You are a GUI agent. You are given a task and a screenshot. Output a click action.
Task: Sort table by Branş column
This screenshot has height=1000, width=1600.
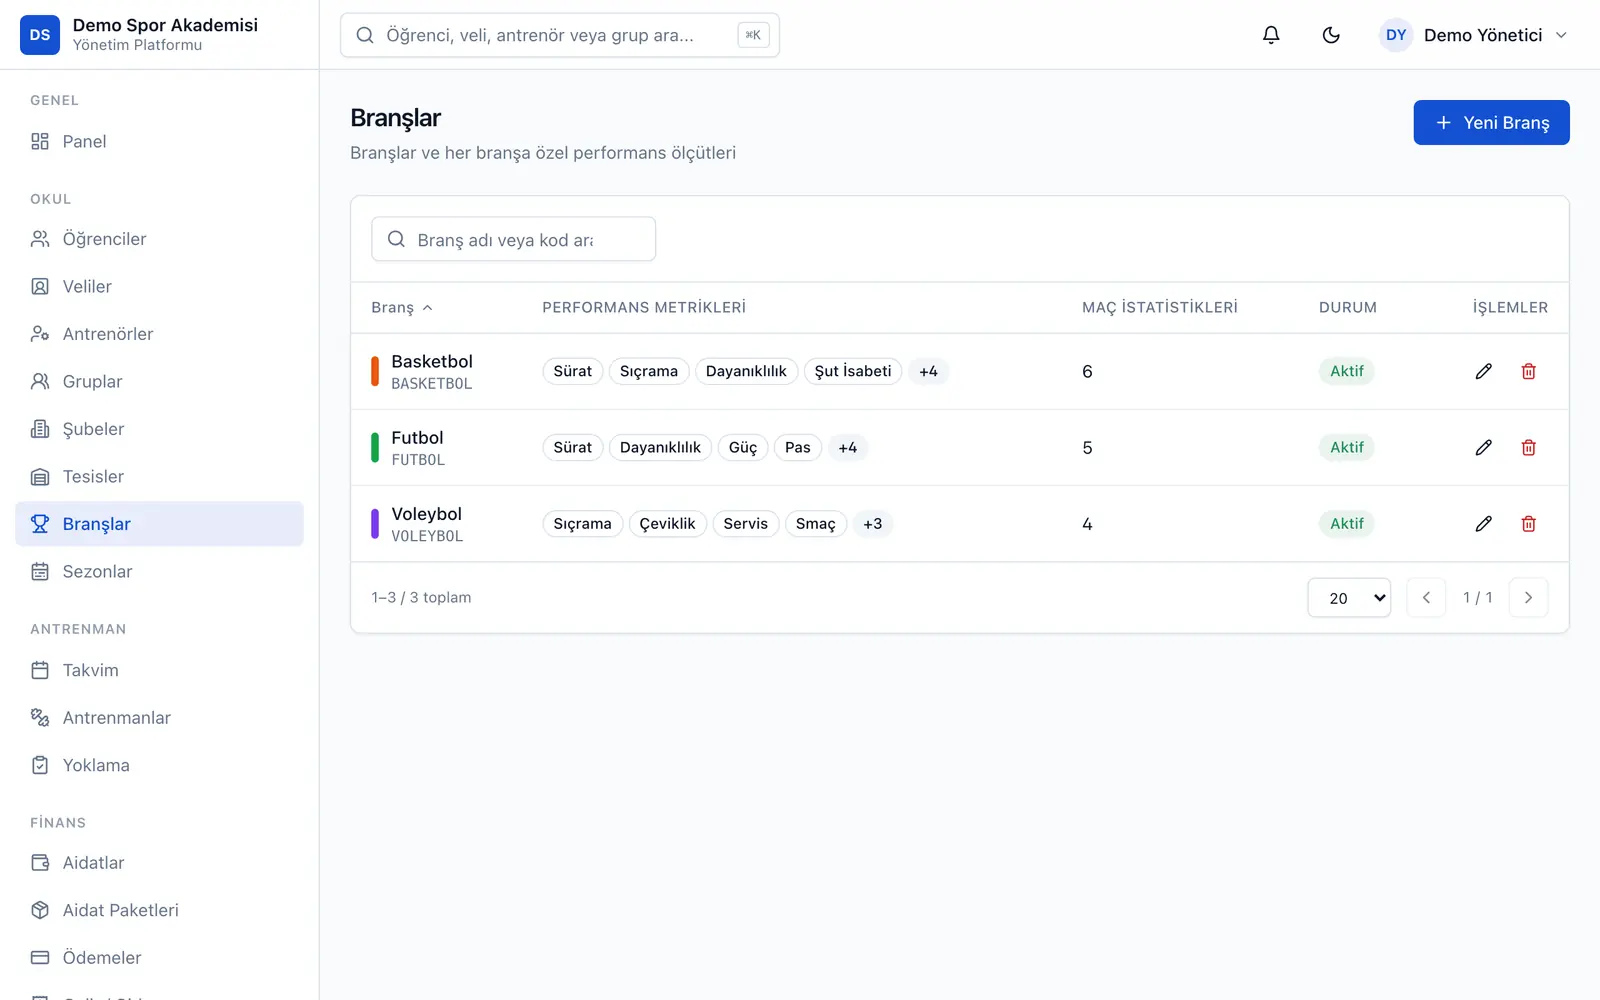[x=402, y=307]
